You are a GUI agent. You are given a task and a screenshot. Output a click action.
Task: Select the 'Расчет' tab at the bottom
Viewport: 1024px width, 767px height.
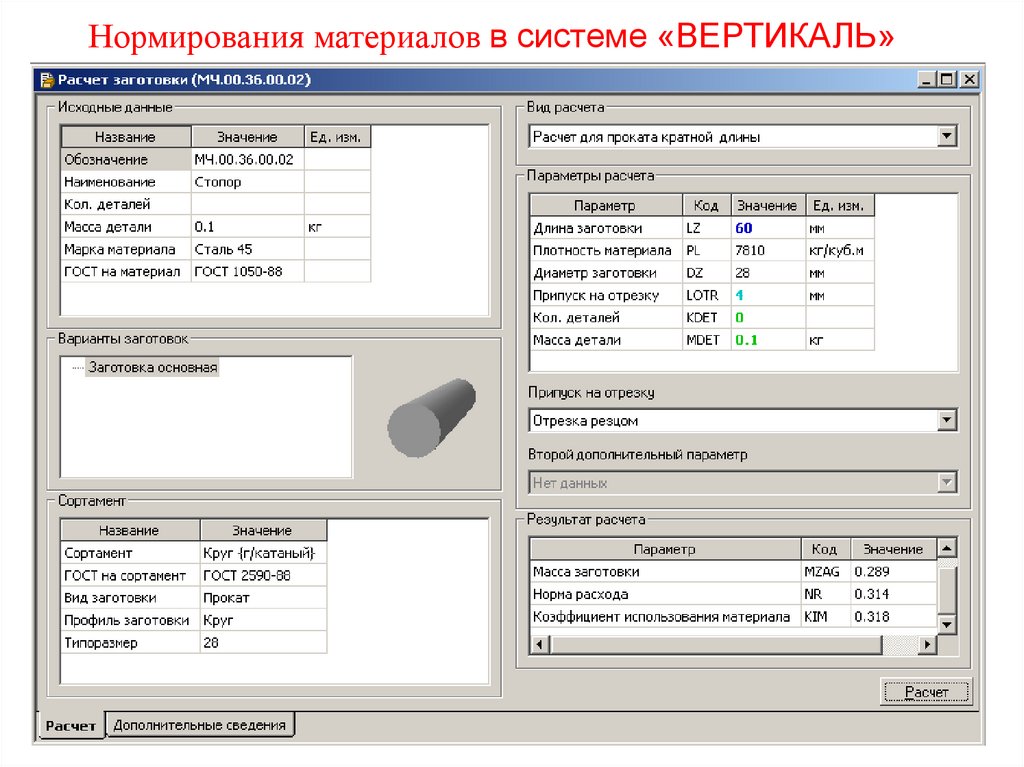point(71,726)
